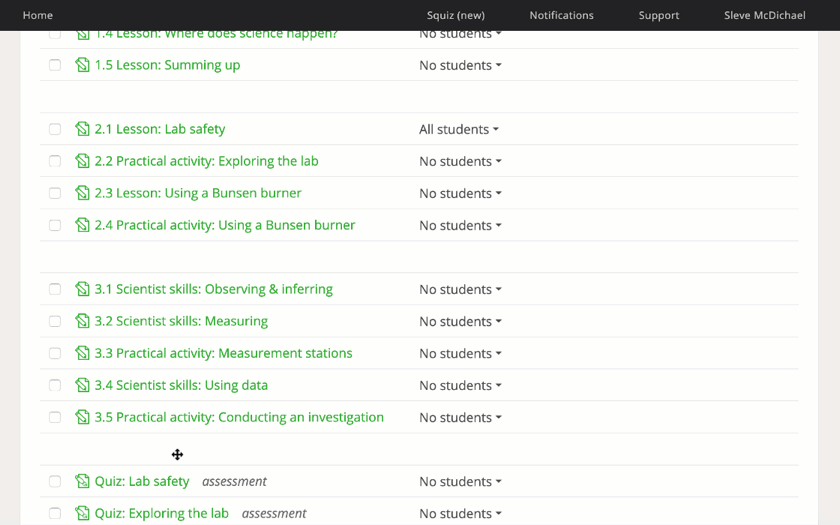Open student dropdown for 2.2 Exploring the lab
Image resolution: width=840 pixels, height=525 pixels.
point(460,161)
